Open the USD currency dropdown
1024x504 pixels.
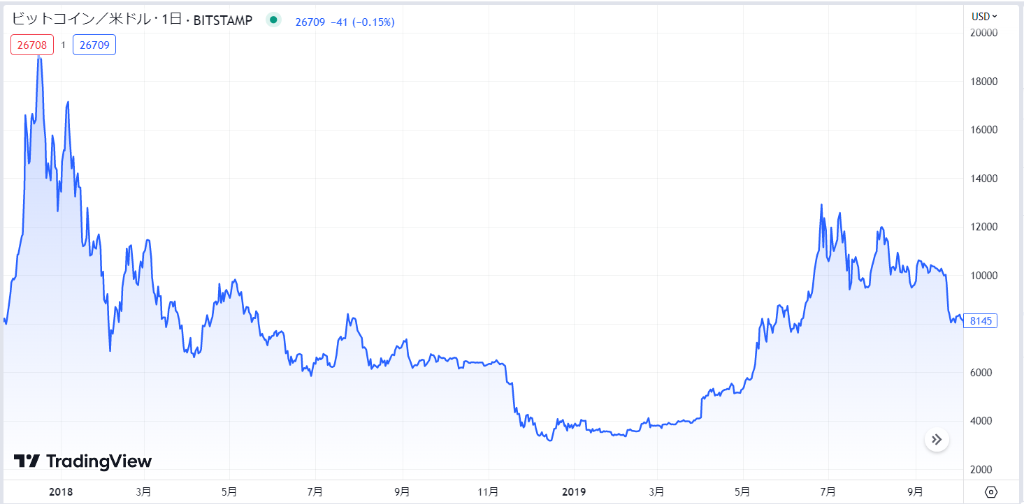tap(984, 16)
